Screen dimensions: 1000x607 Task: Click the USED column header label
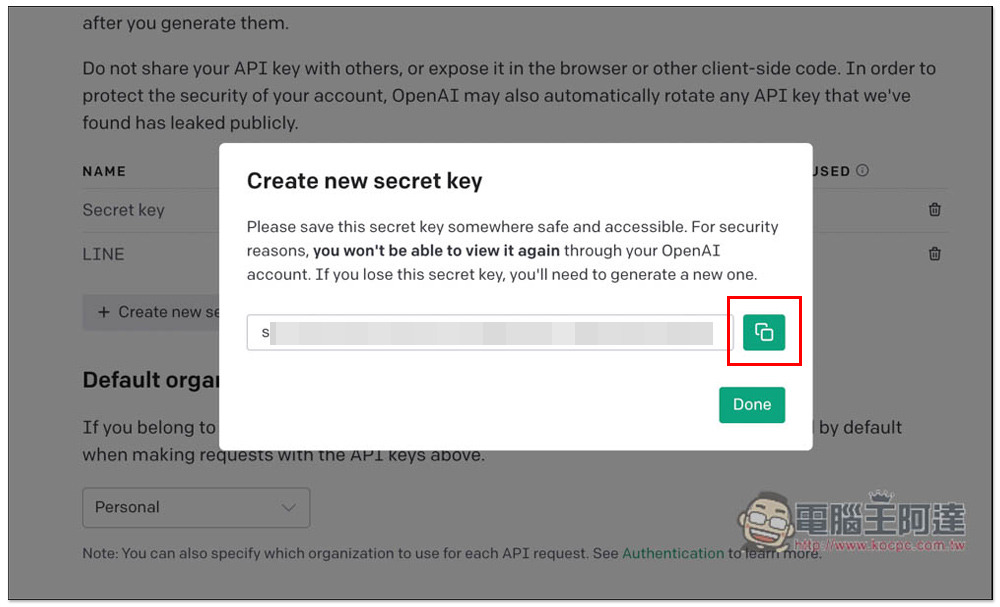831,171
